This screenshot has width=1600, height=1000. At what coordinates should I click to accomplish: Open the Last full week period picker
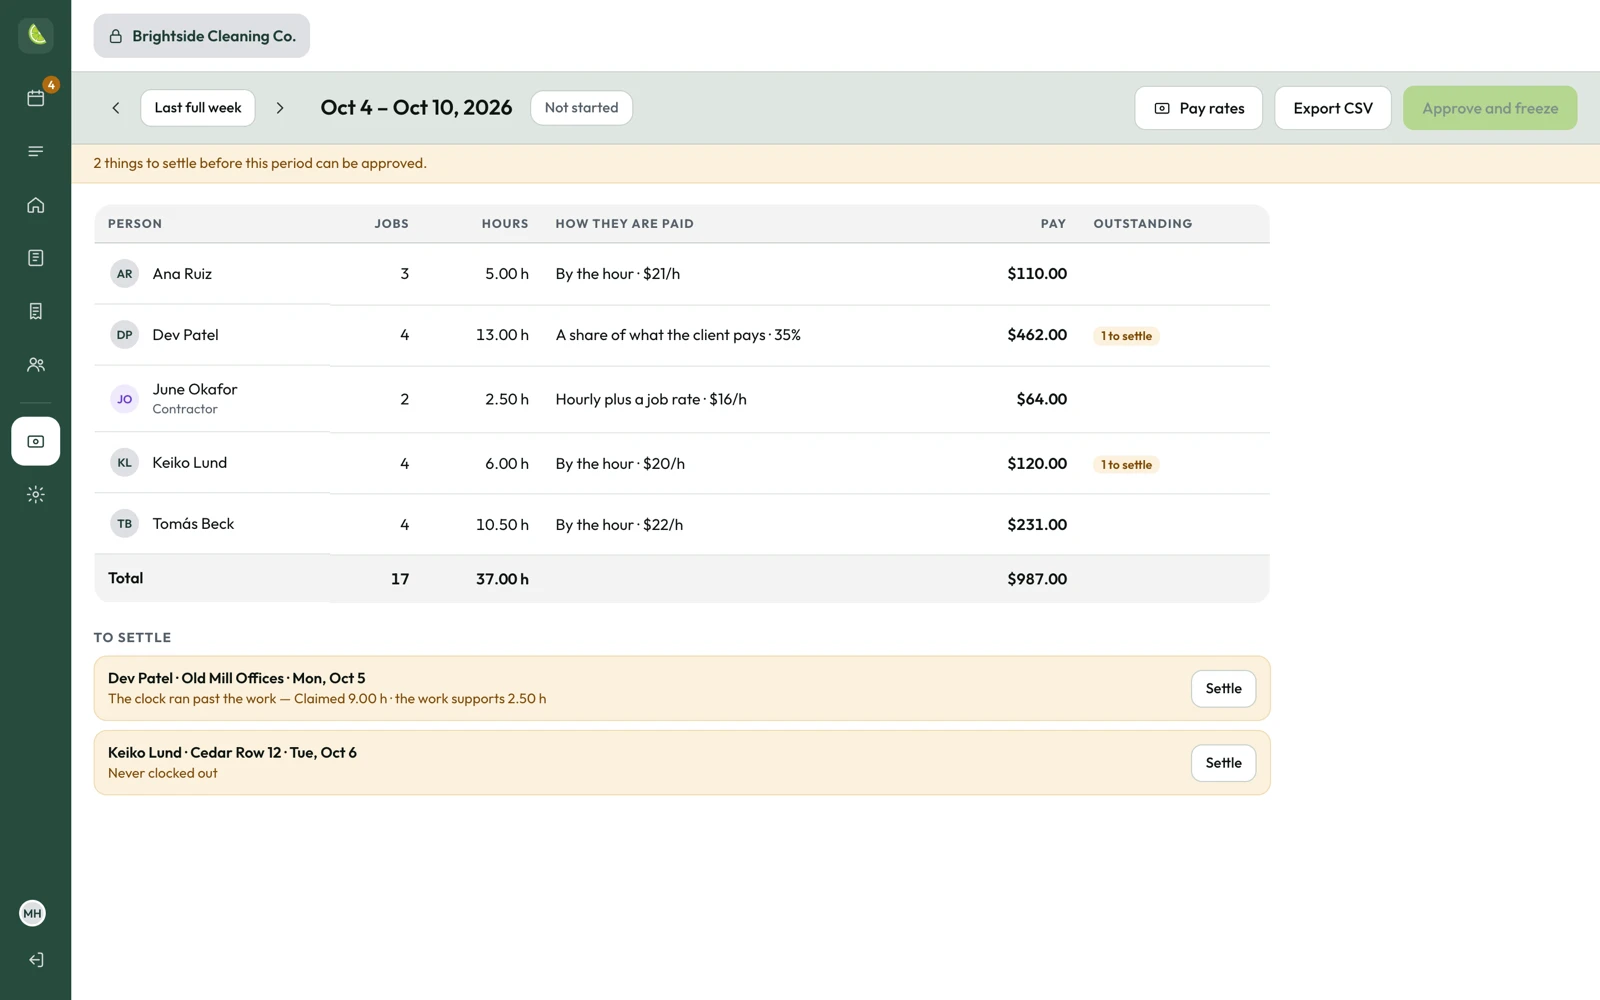click(198, 108)
